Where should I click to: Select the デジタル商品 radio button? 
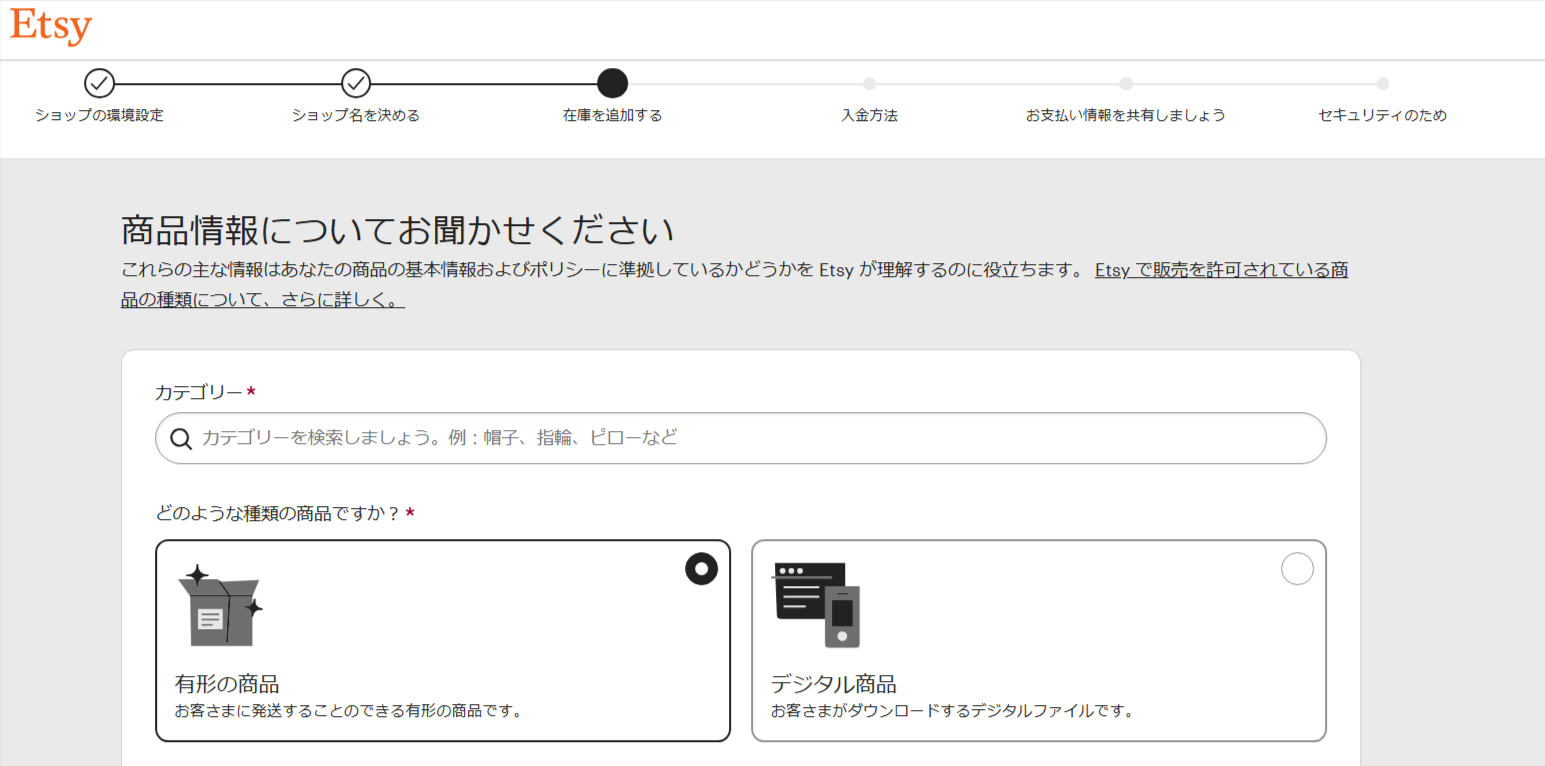(1297, 569)
